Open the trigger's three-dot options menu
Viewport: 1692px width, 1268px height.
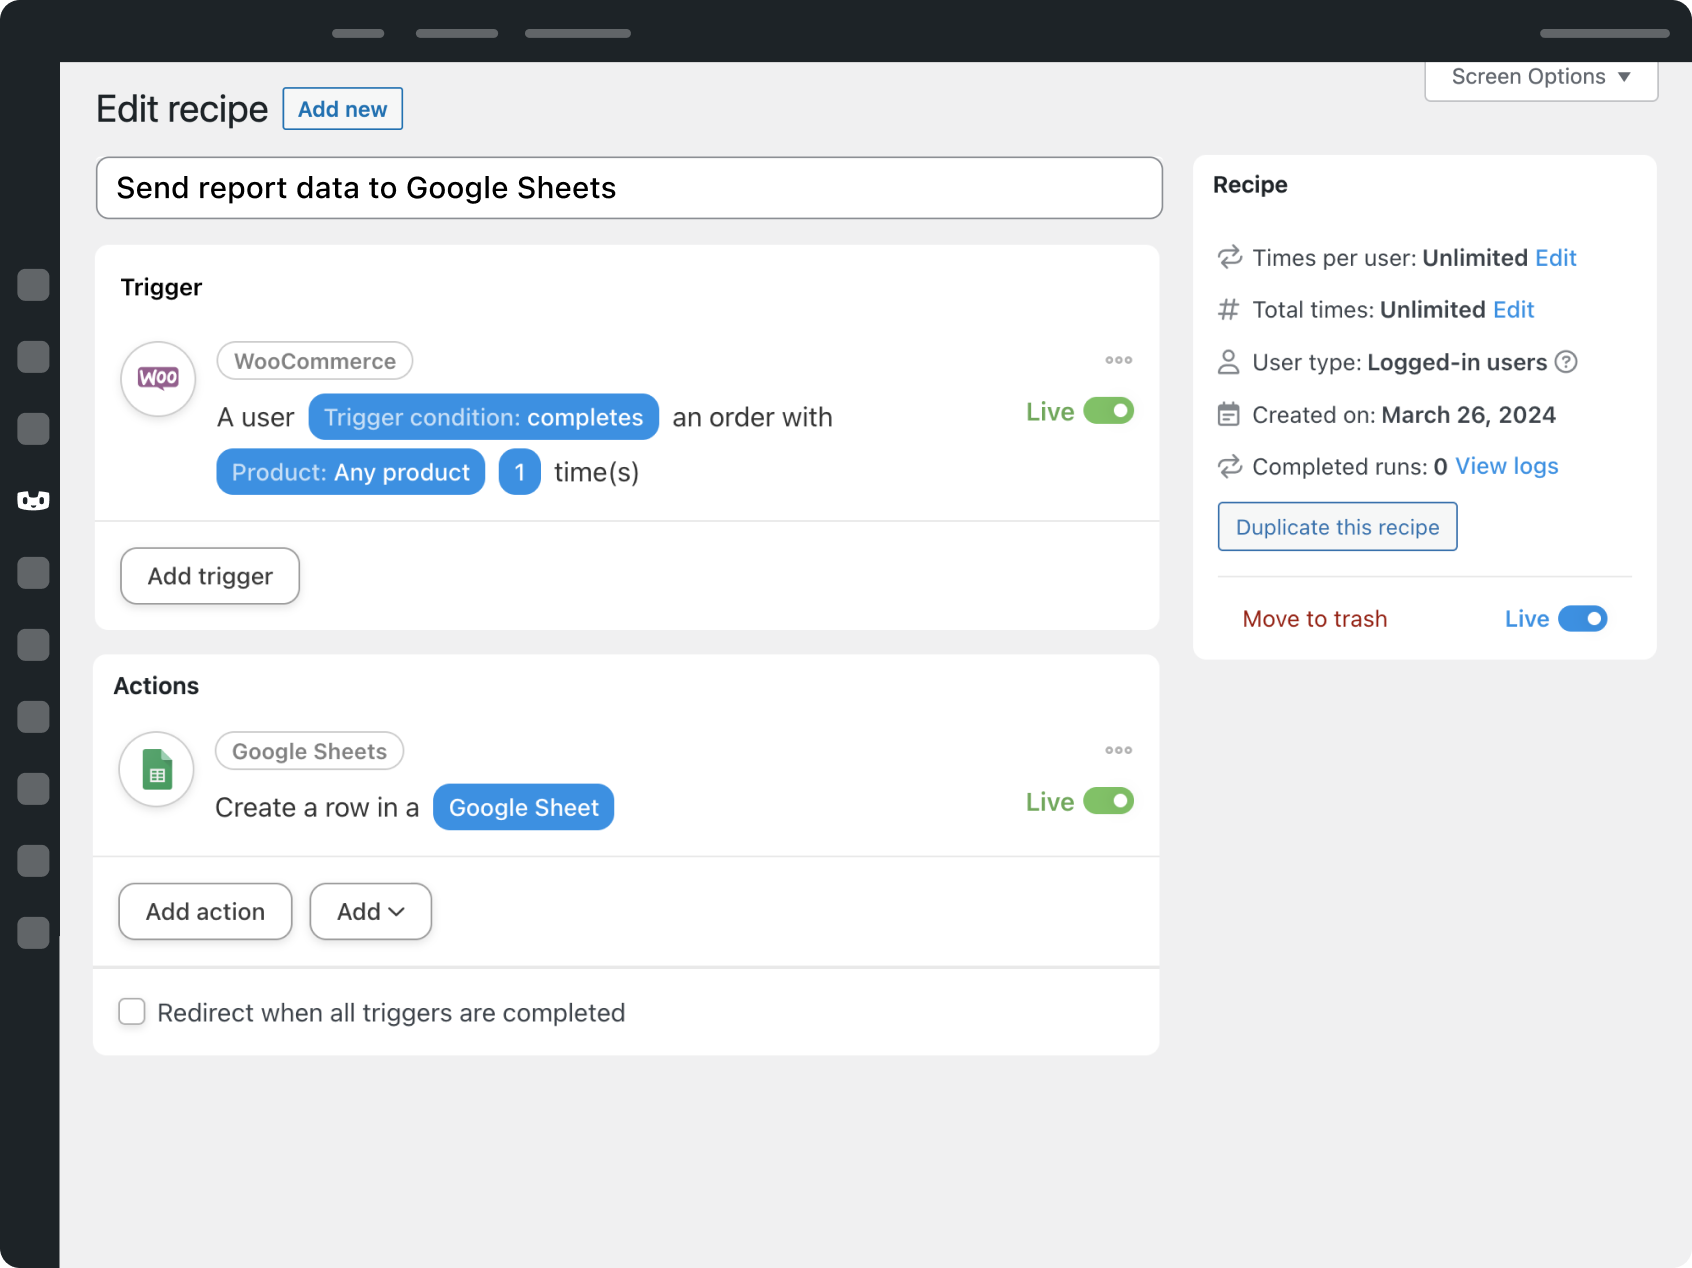point(1118,360)
